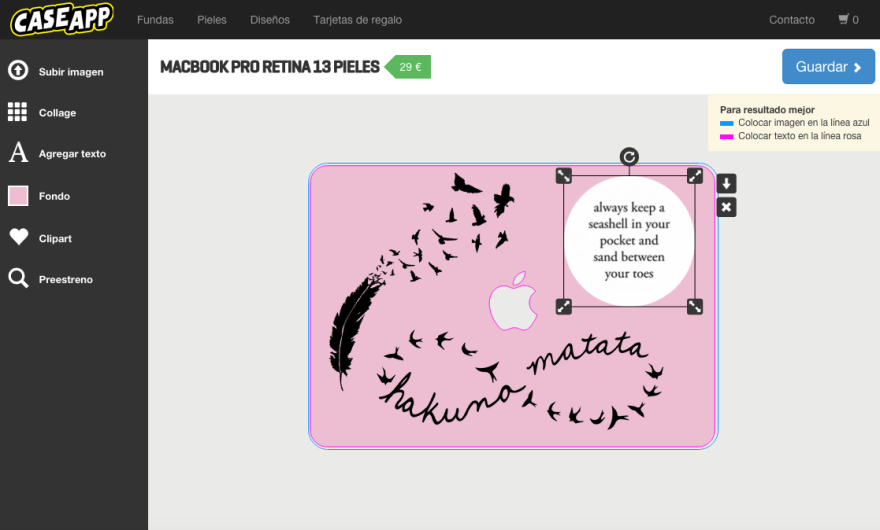The height and width of the screenshot is (530, 880).
Task: Select the seashell quote circle image
Action: point(629,241)
